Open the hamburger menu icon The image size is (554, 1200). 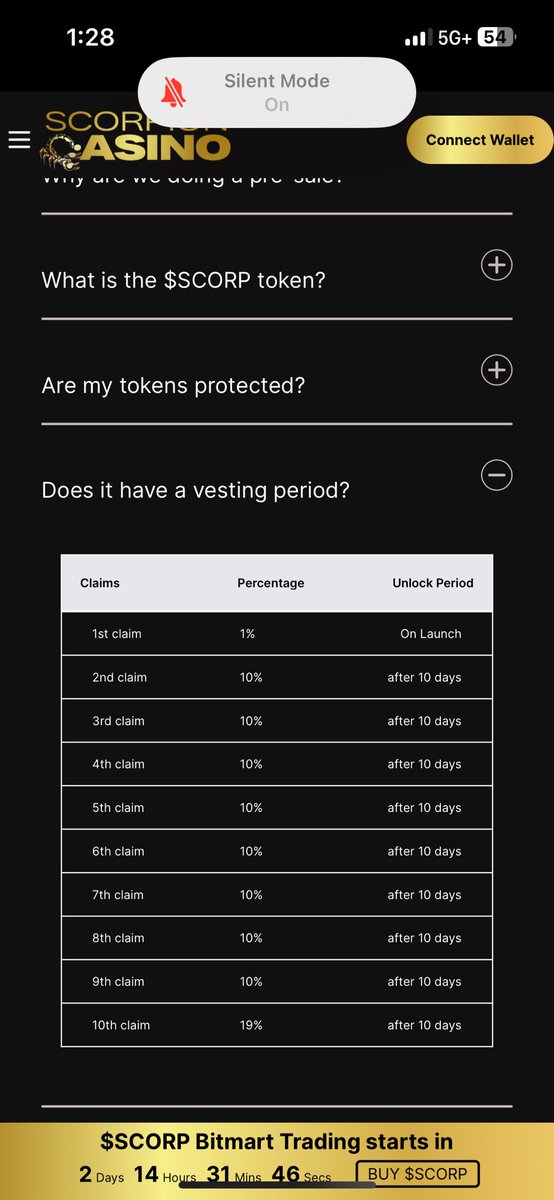pyautogui.click(x=20, y=140)
